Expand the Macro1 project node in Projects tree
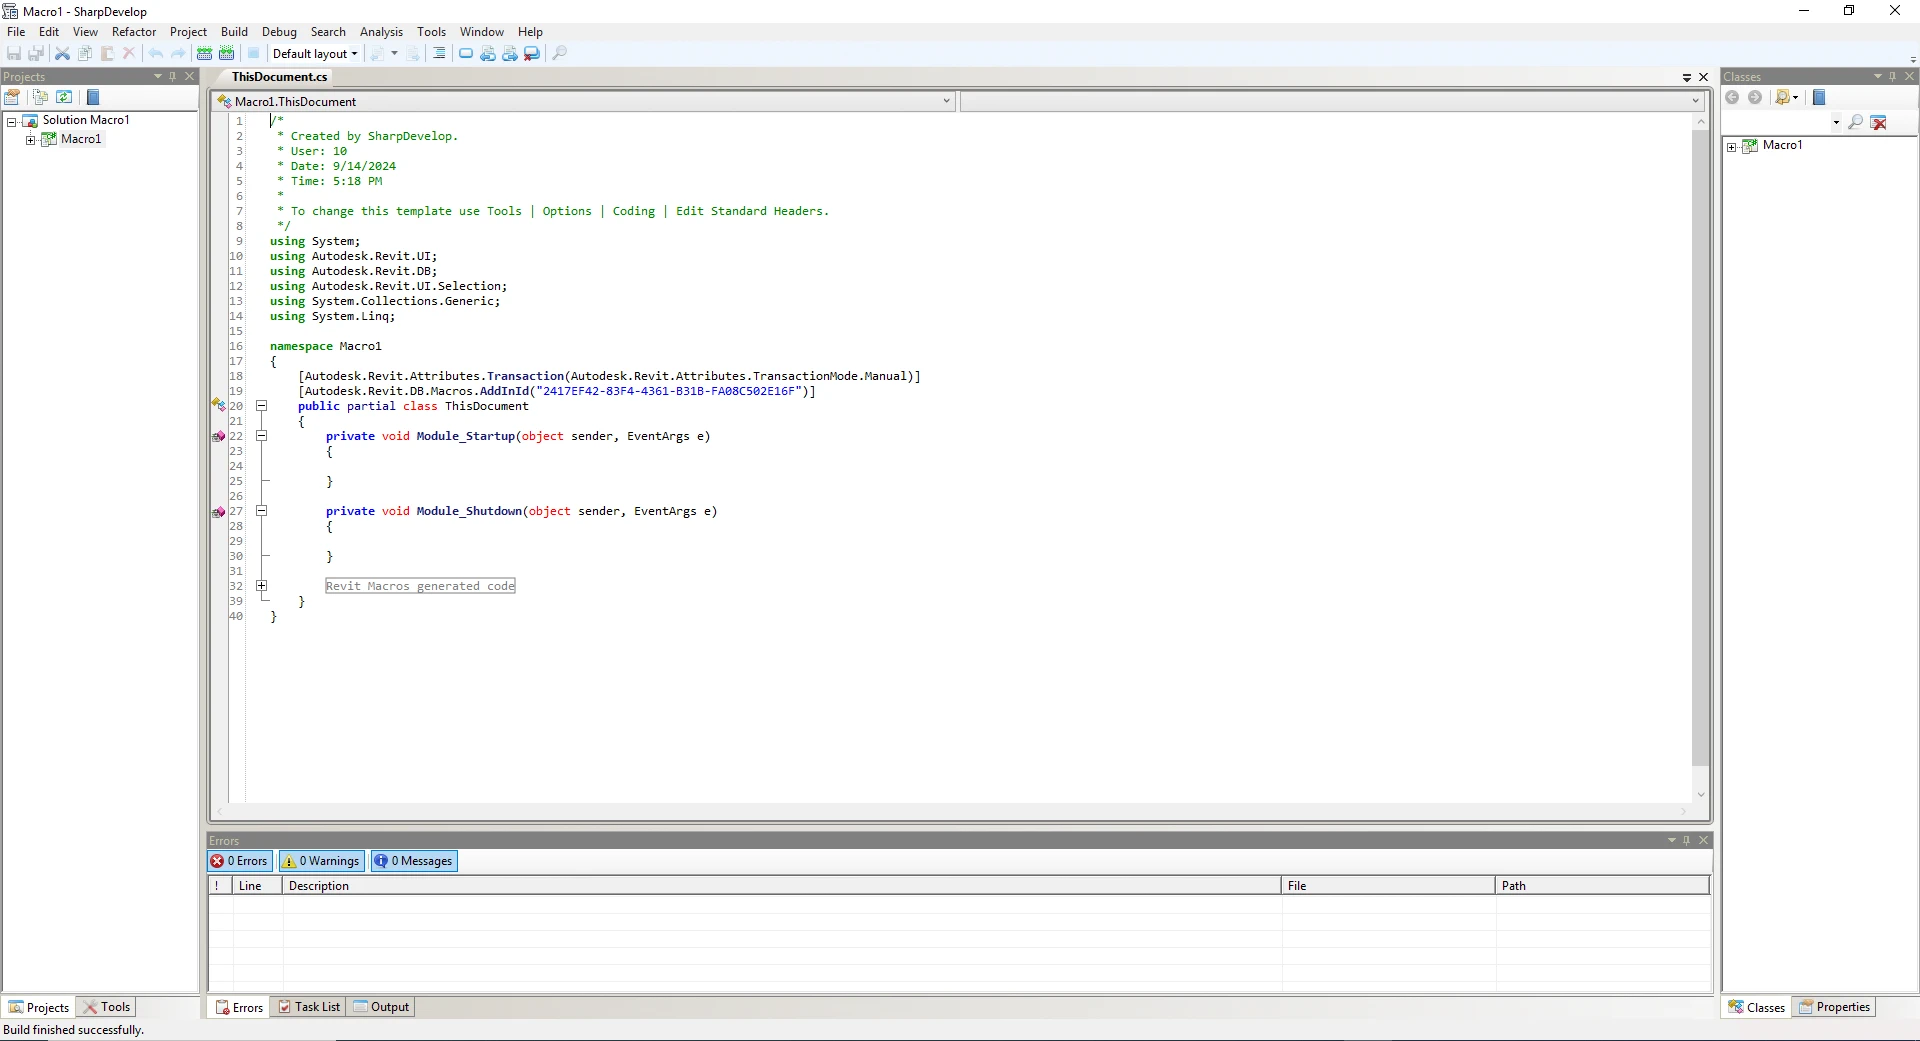 pyautogui.click(x=30, y=140)
